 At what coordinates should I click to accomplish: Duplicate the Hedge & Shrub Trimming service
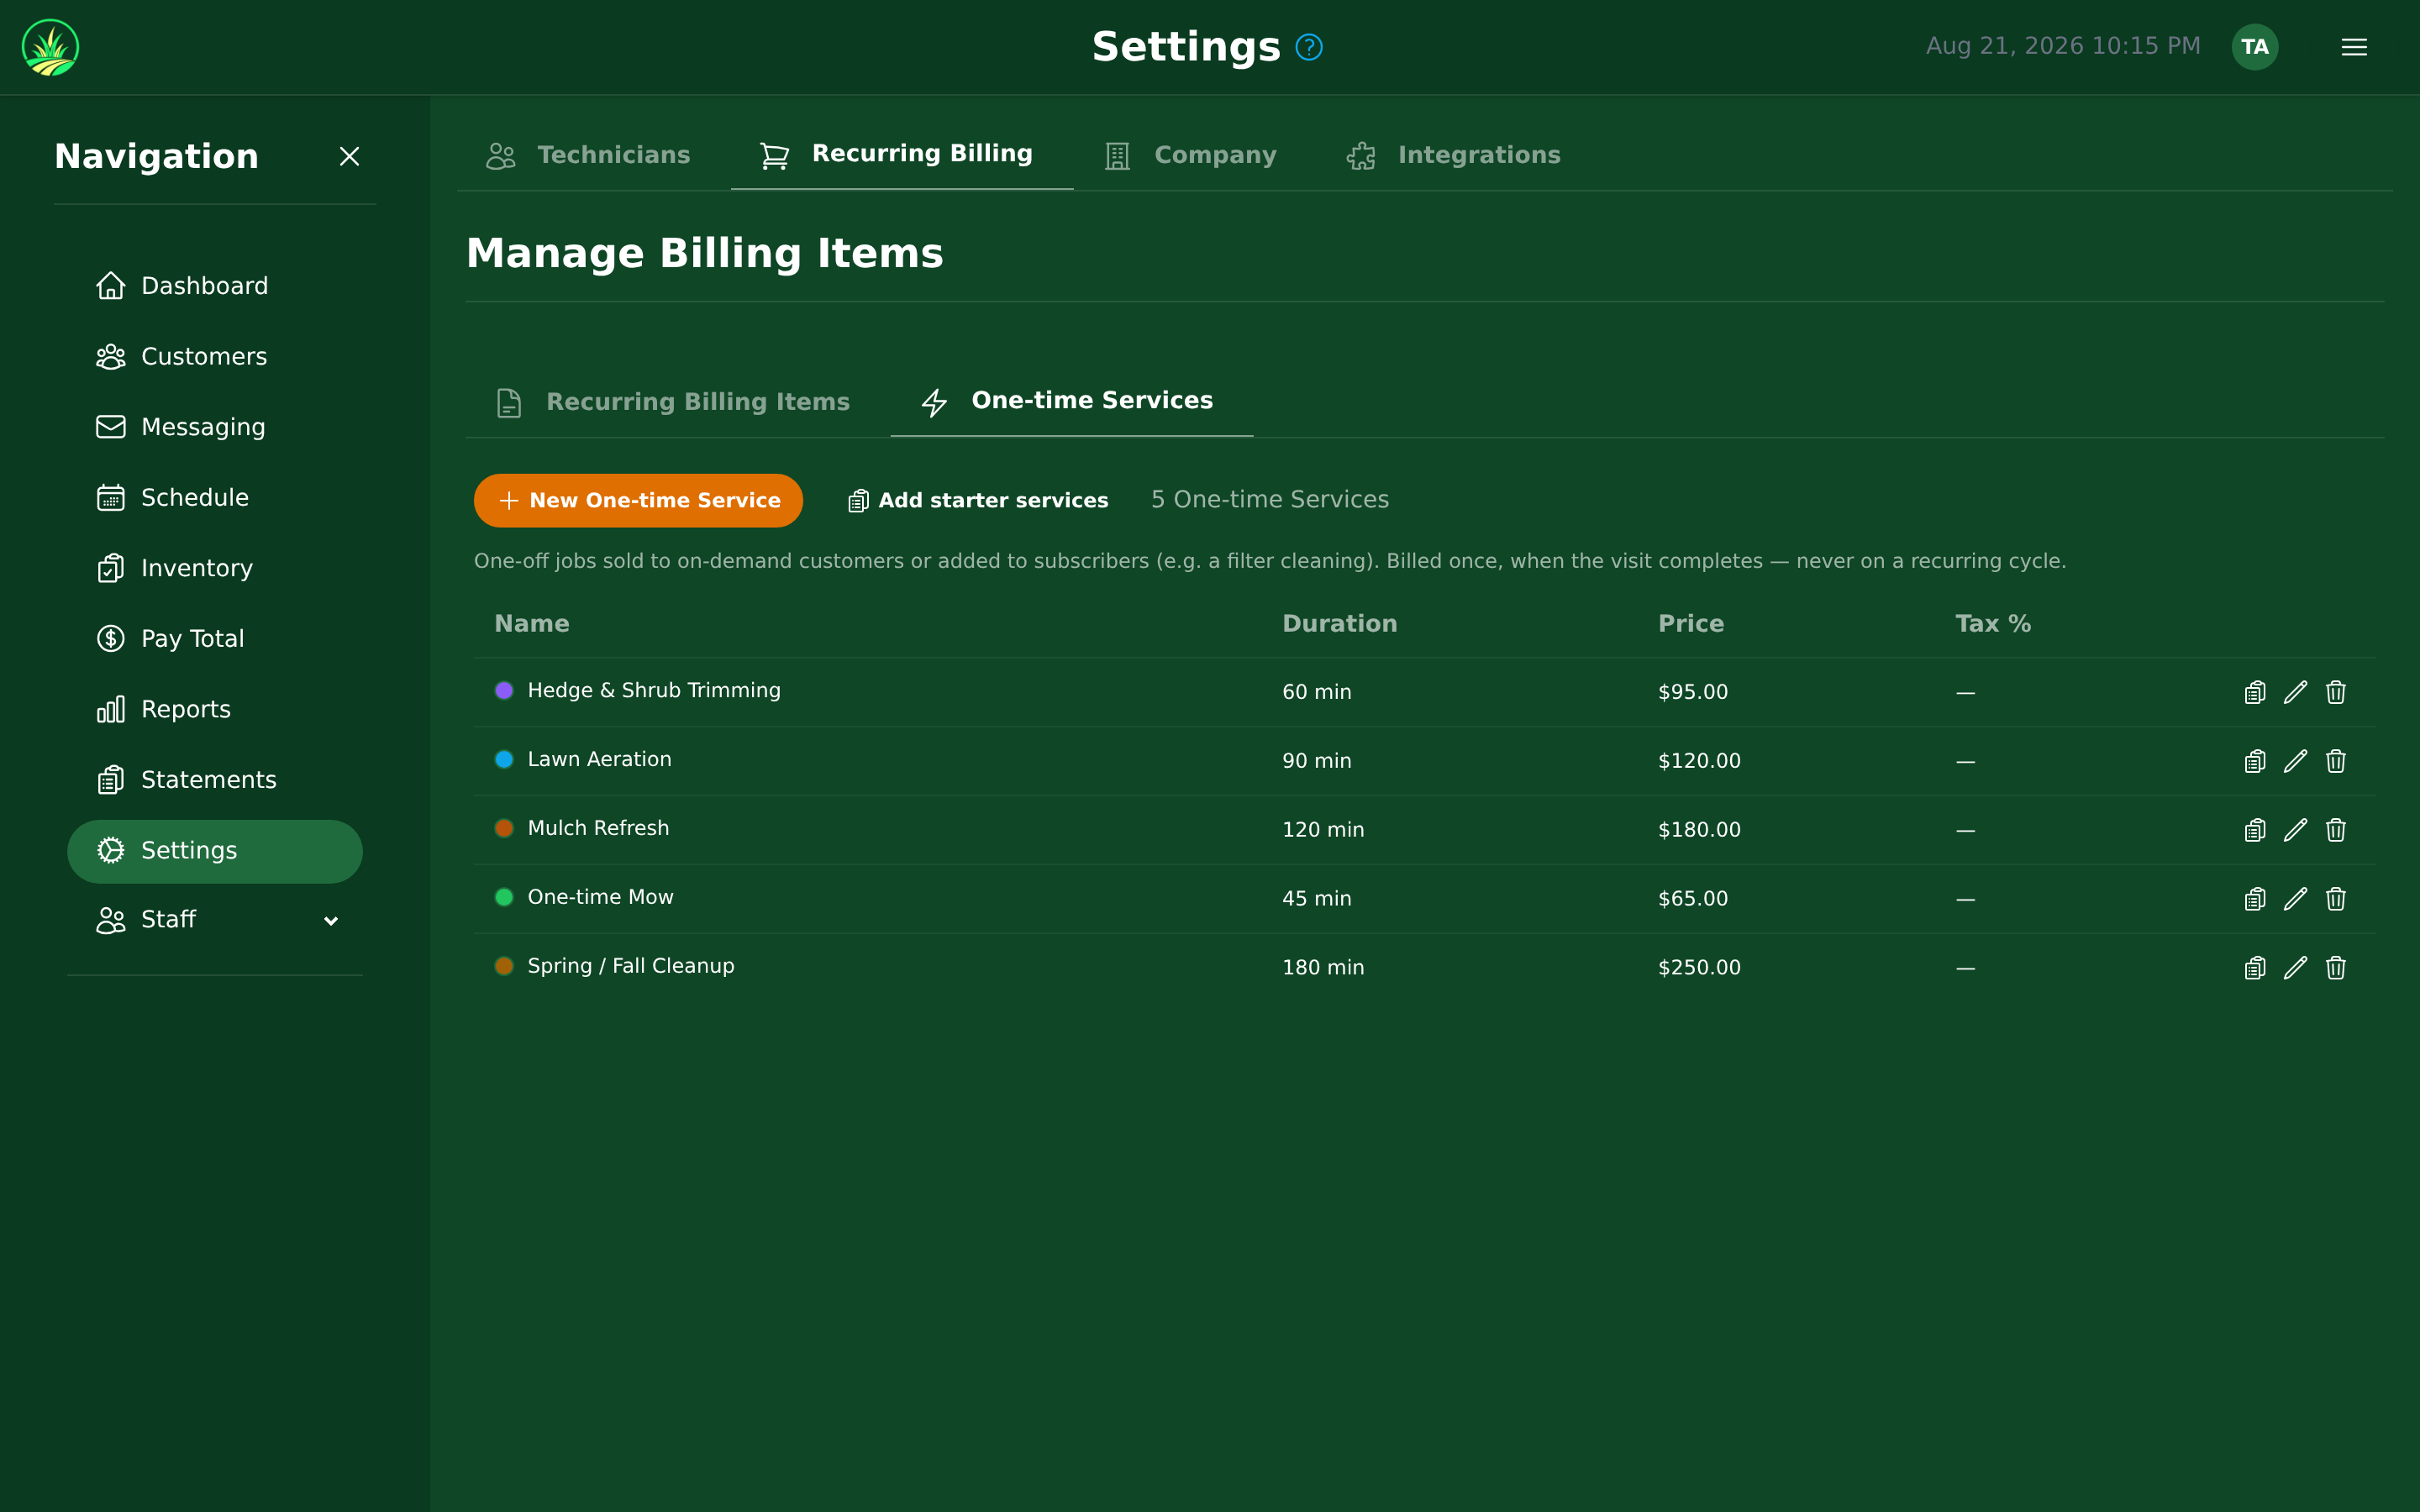(x=2255, y=692)
